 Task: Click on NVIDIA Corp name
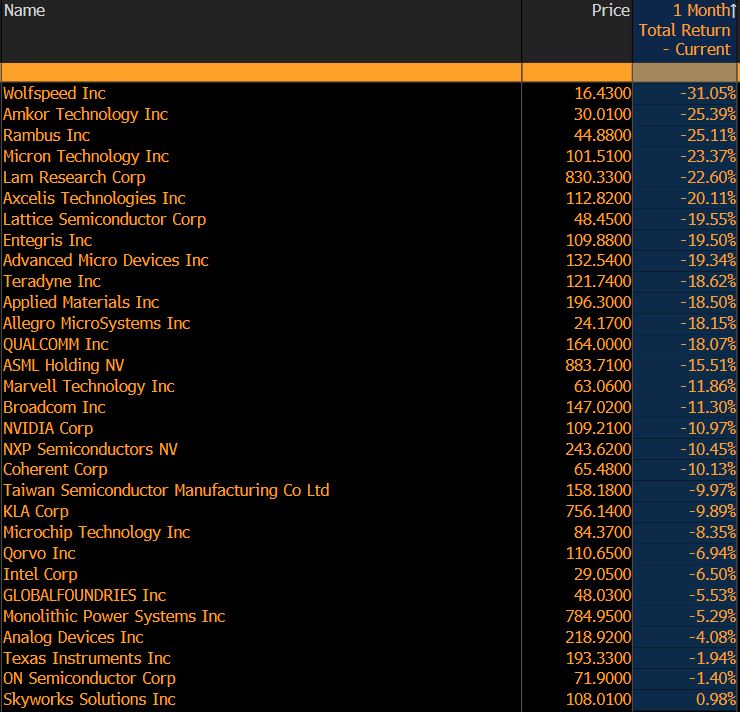click(48, 428)
